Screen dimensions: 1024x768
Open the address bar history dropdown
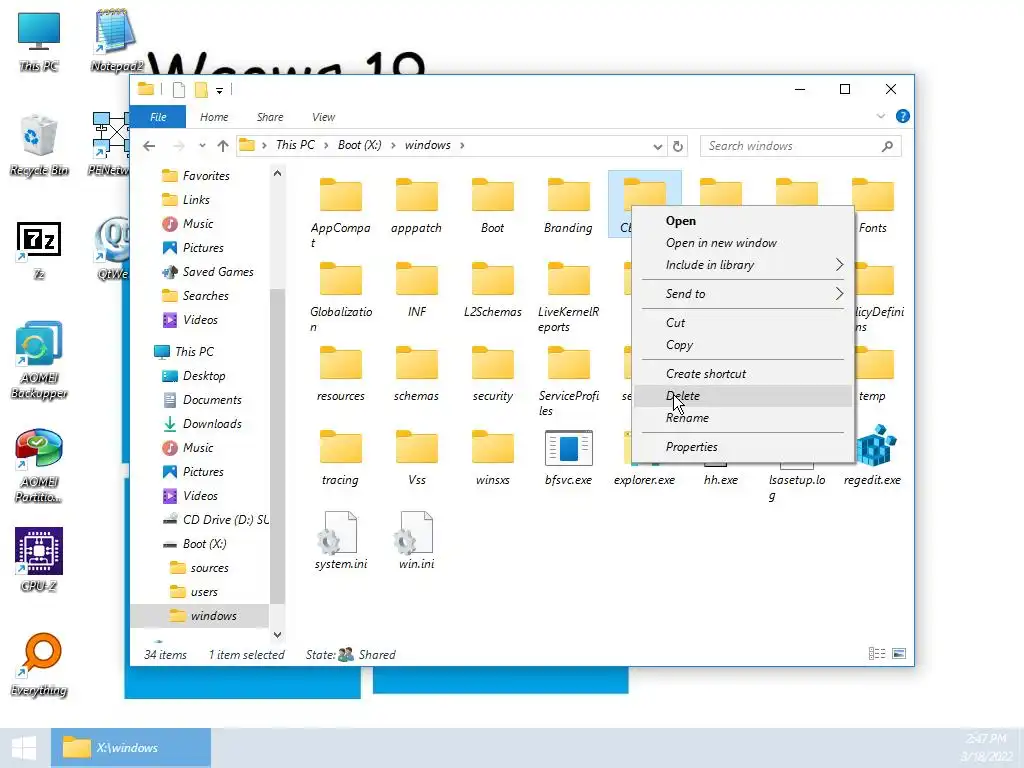coord(658,146)
